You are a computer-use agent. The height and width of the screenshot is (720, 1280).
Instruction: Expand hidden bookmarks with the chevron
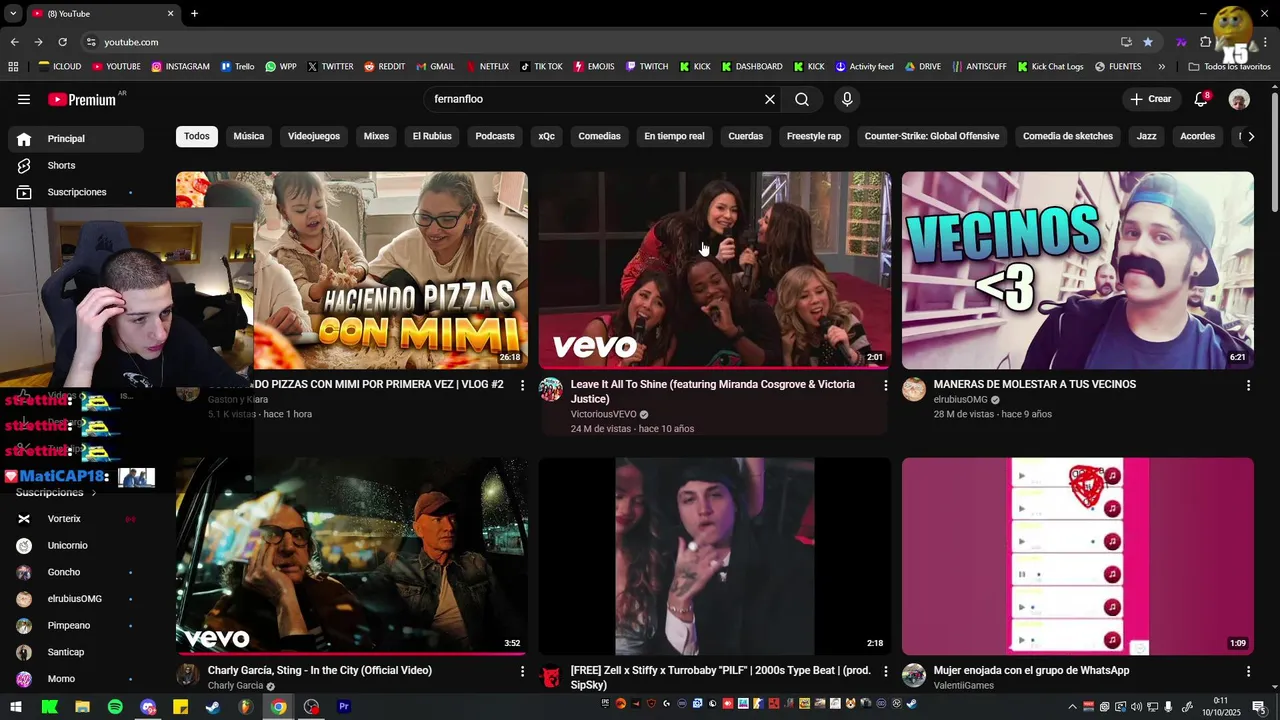point(1161,66)
